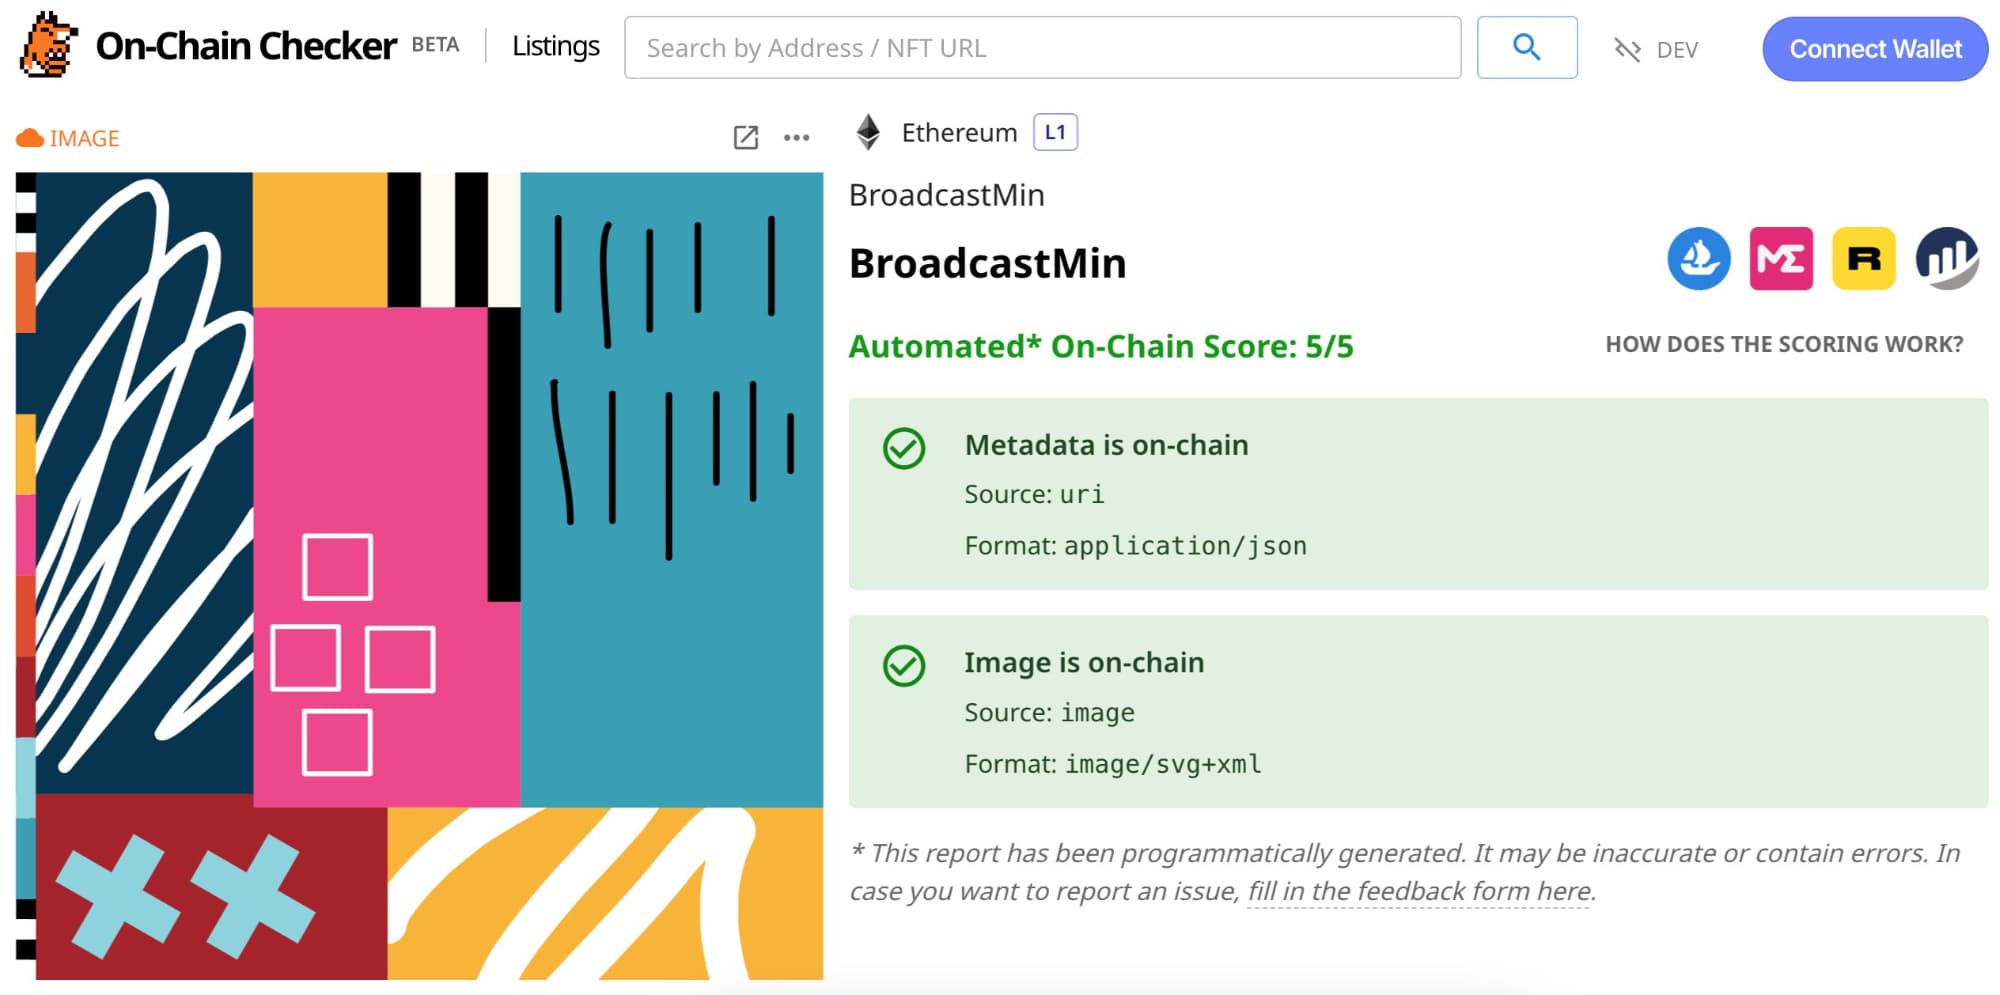Click the On-Chain Checker fox logo
The image size is (2000, 995).
pos(49,45)
